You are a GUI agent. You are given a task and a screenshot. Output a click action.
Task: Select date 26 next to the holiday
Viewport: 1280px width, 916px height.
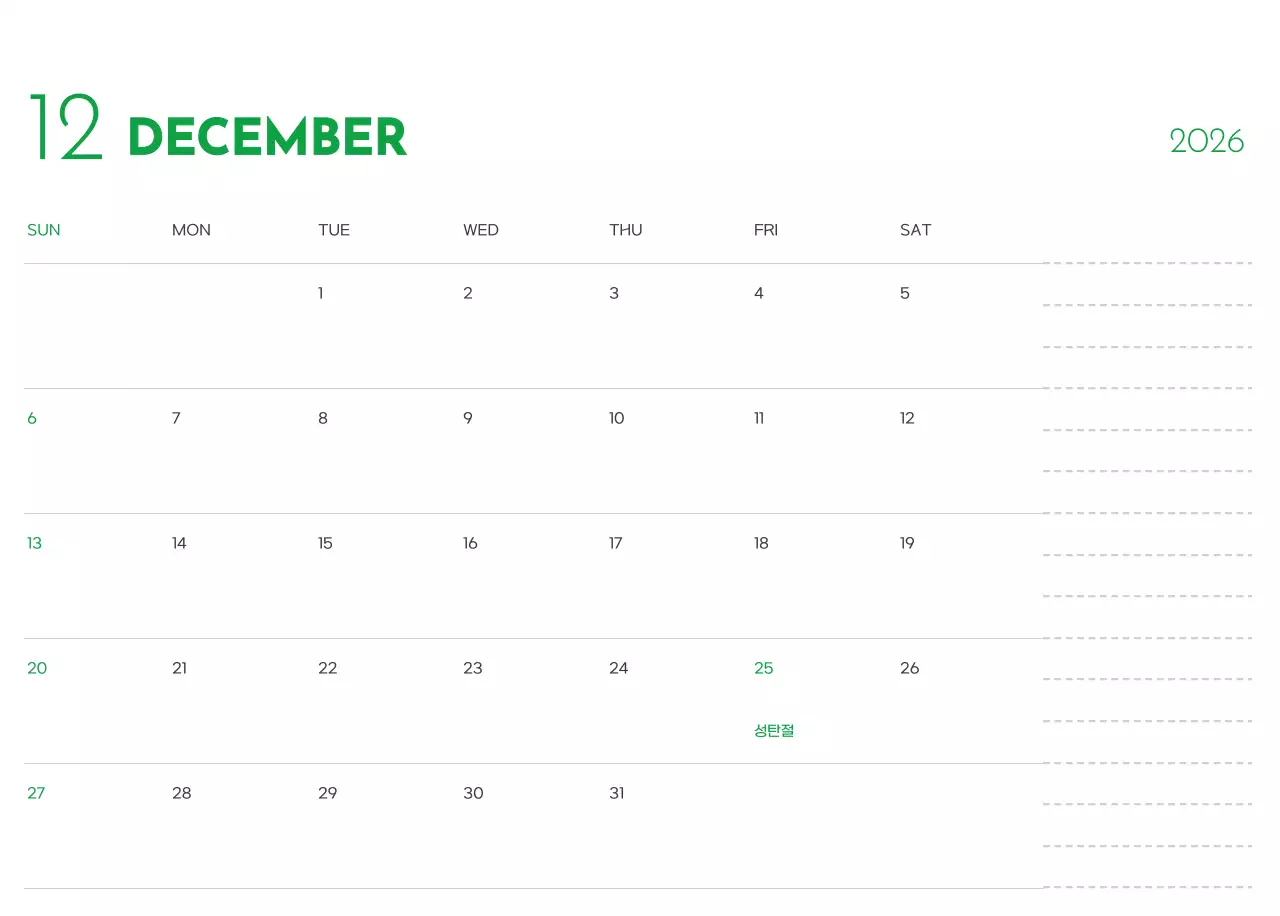click(909, 668)
